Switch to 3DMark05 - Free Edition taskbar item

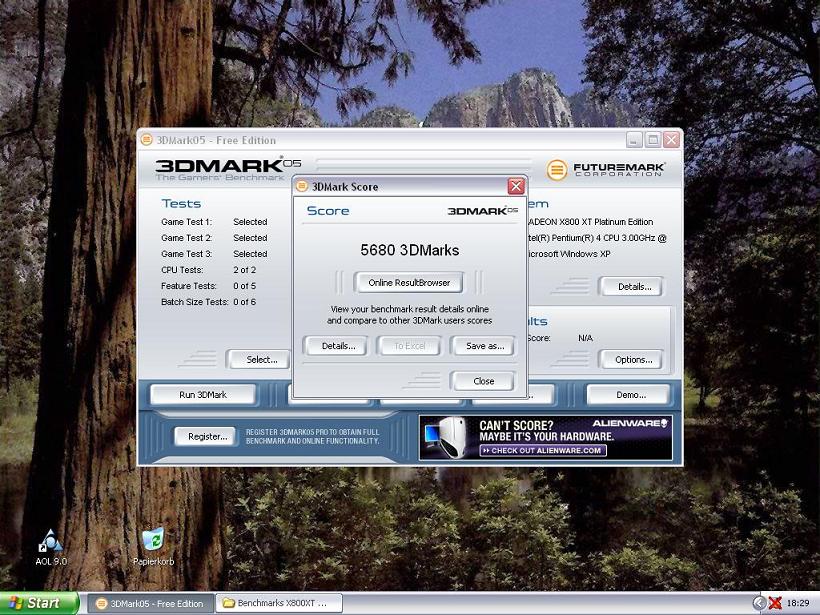[x=150, y=603]
